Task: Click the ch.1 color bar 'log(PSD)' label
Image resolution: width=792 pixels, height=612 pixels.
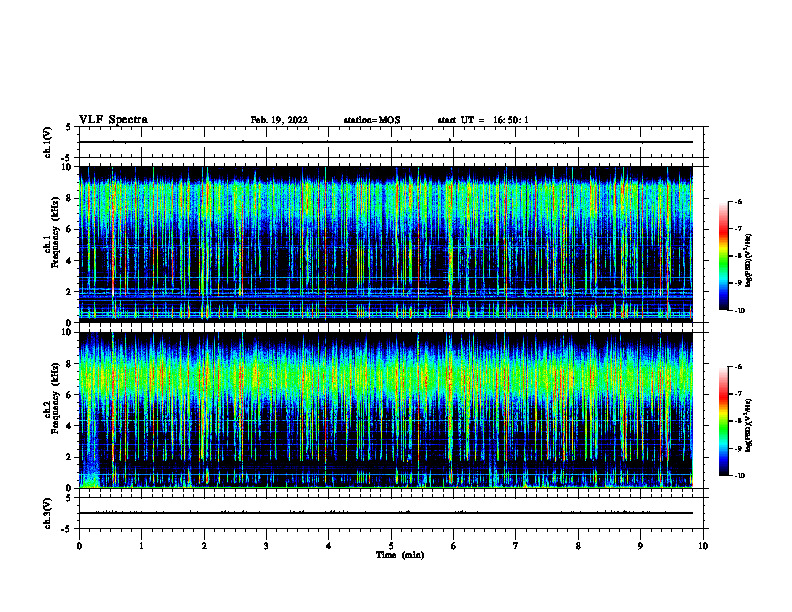Action: 749,260
